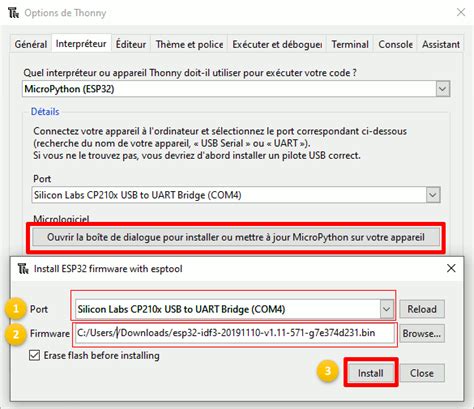The height and width of the screenshot is (409, 474).
Task: Go to the Terminal tab
Action: point(350,44)
